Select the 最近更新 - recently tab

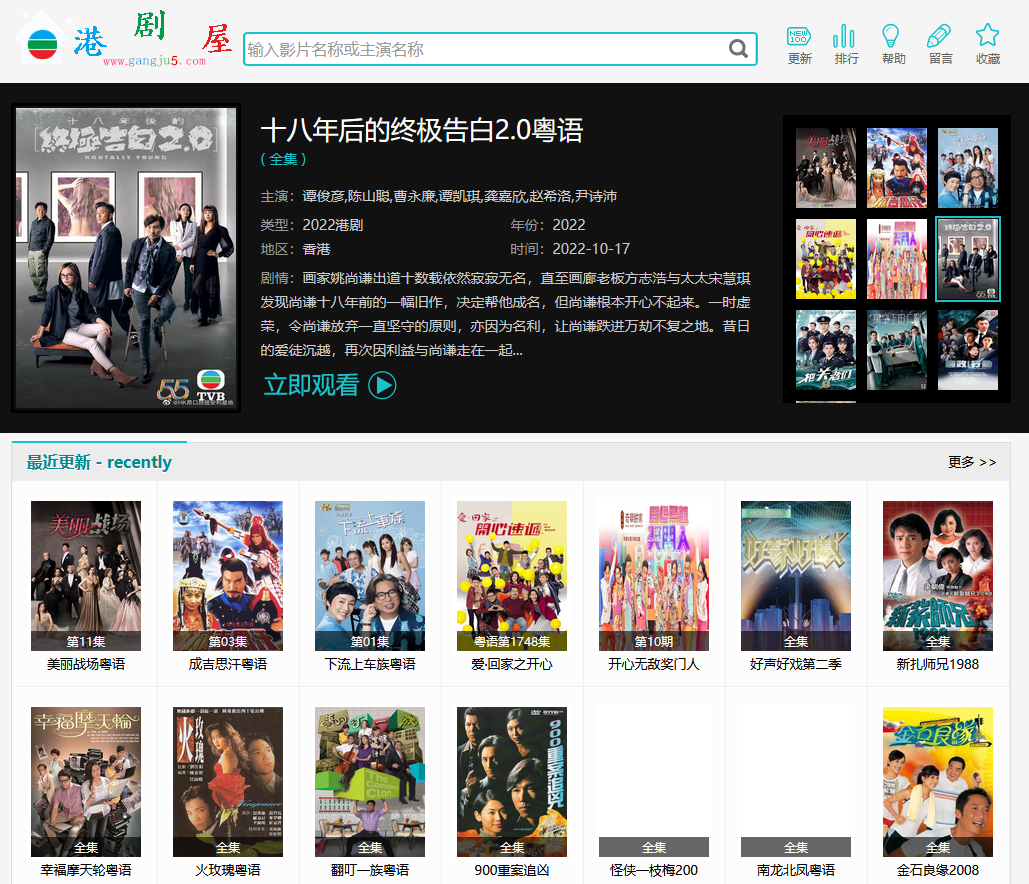tap(99, 462)
